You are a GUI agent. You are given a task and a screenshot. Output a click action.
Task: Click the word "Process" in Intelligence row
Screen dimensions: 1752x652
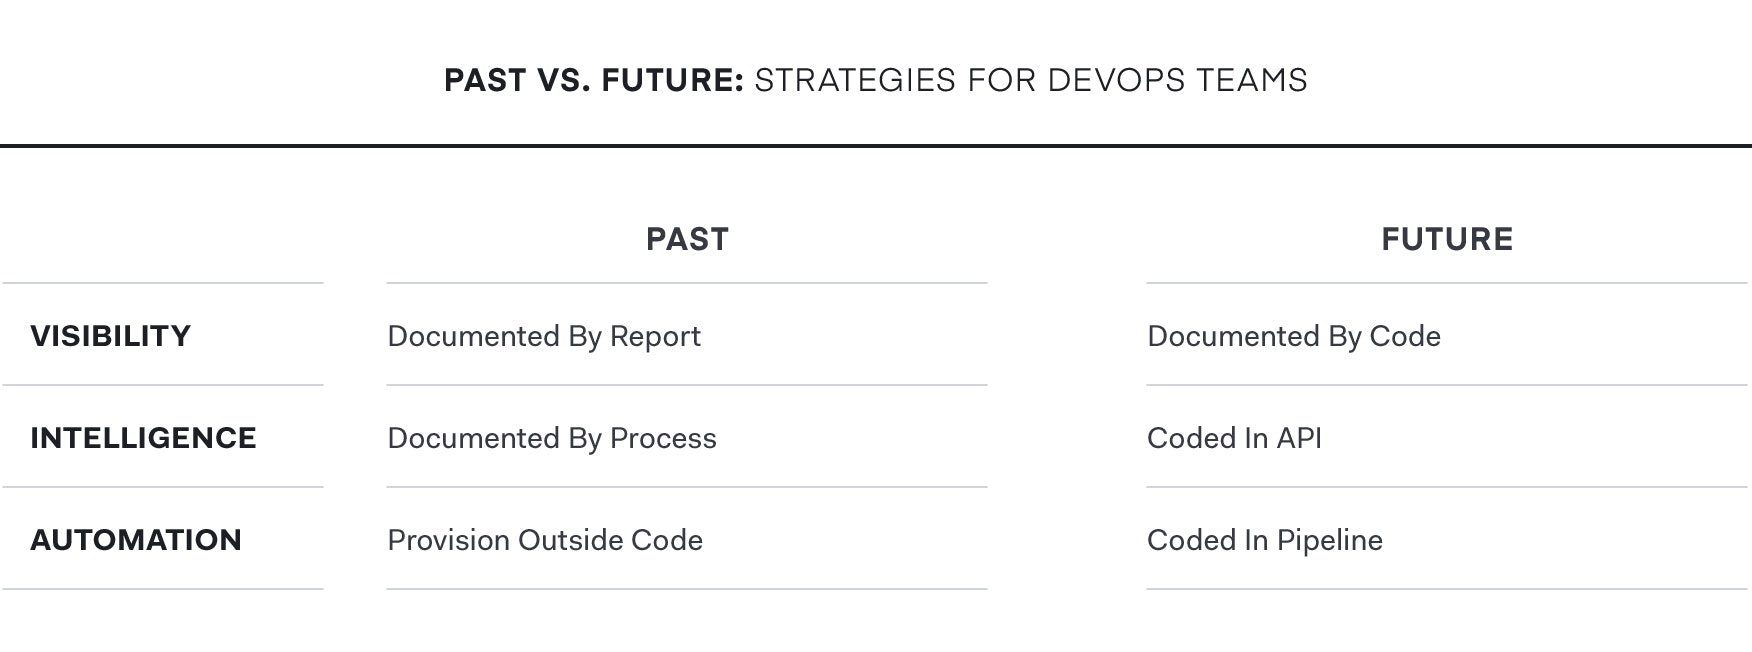pyautogui.click(x=663, y=438)
